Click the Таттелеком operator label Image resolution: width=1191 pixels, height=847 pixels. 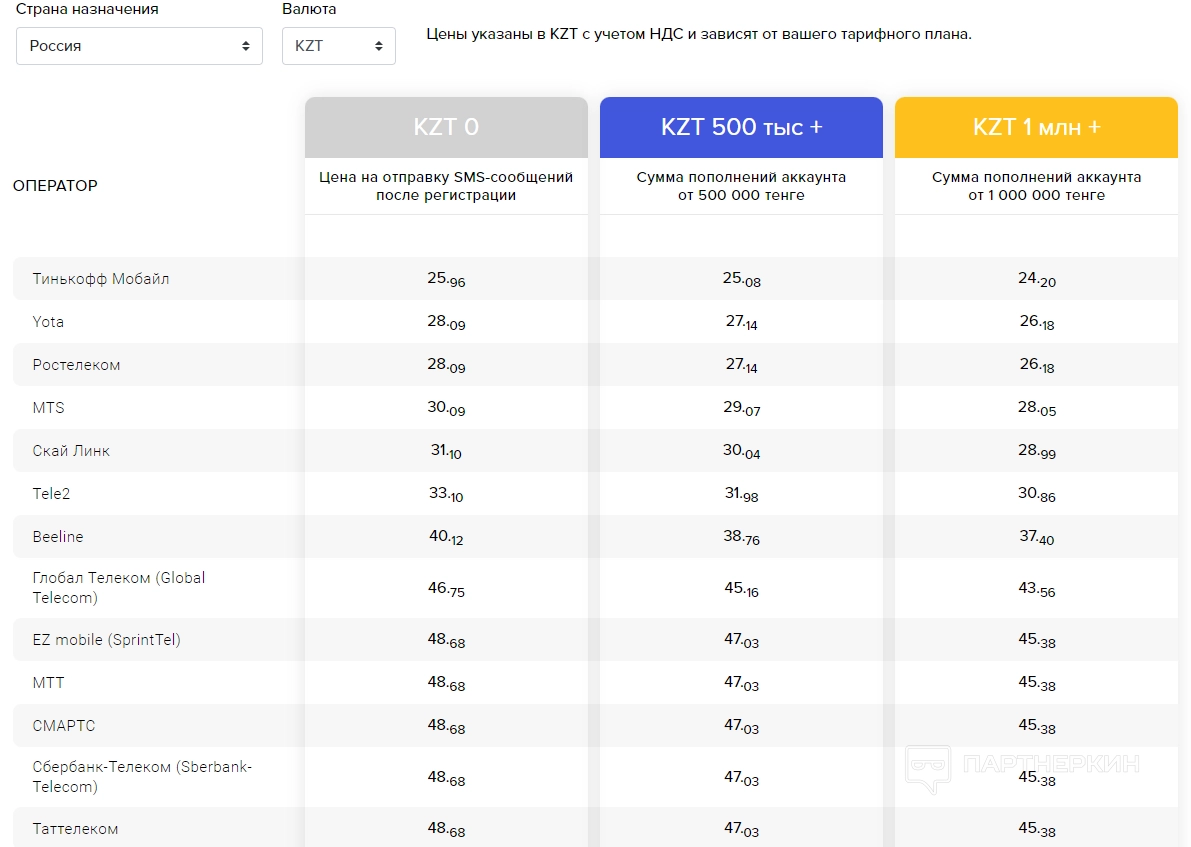click(x=75, y=829)
